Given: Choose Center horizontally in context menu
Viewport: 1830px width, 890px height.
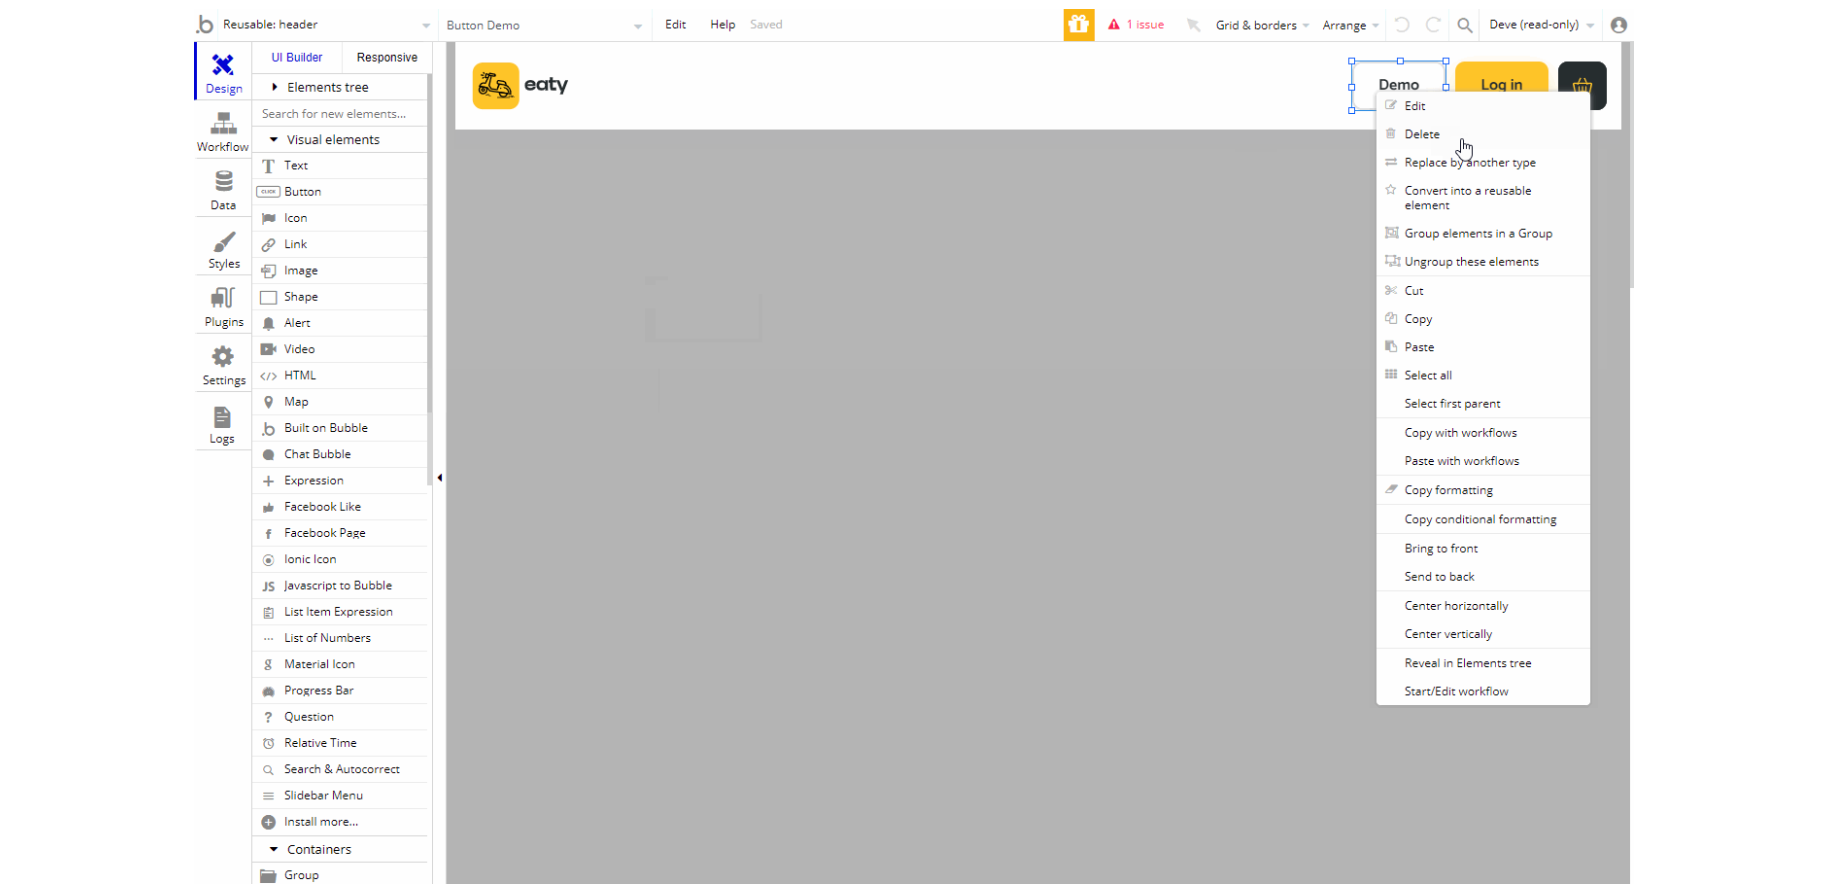Looking at the screenshot, I should point(1482,606).
